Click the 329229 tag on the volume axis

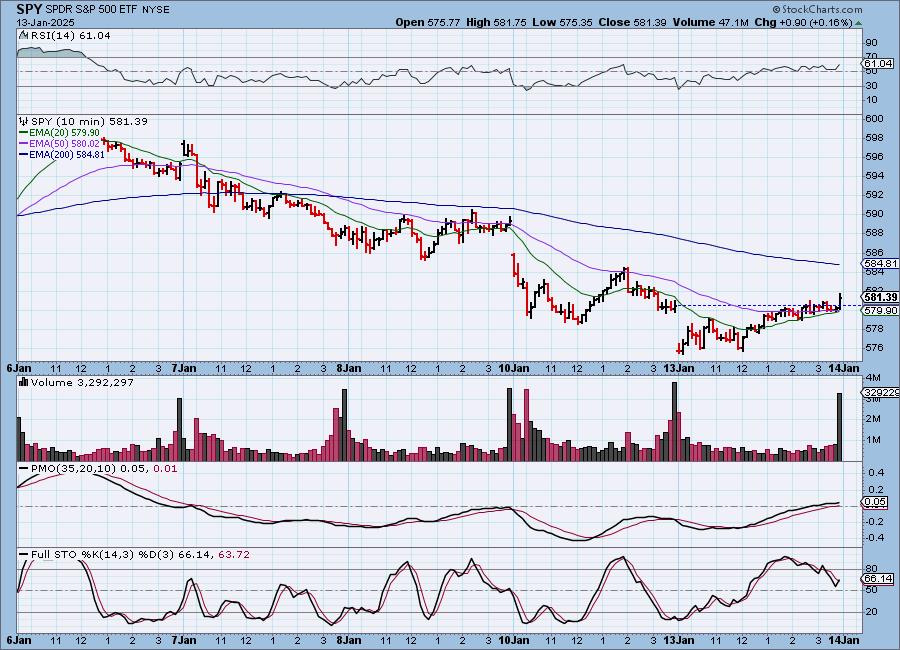(x=881, y=392)
